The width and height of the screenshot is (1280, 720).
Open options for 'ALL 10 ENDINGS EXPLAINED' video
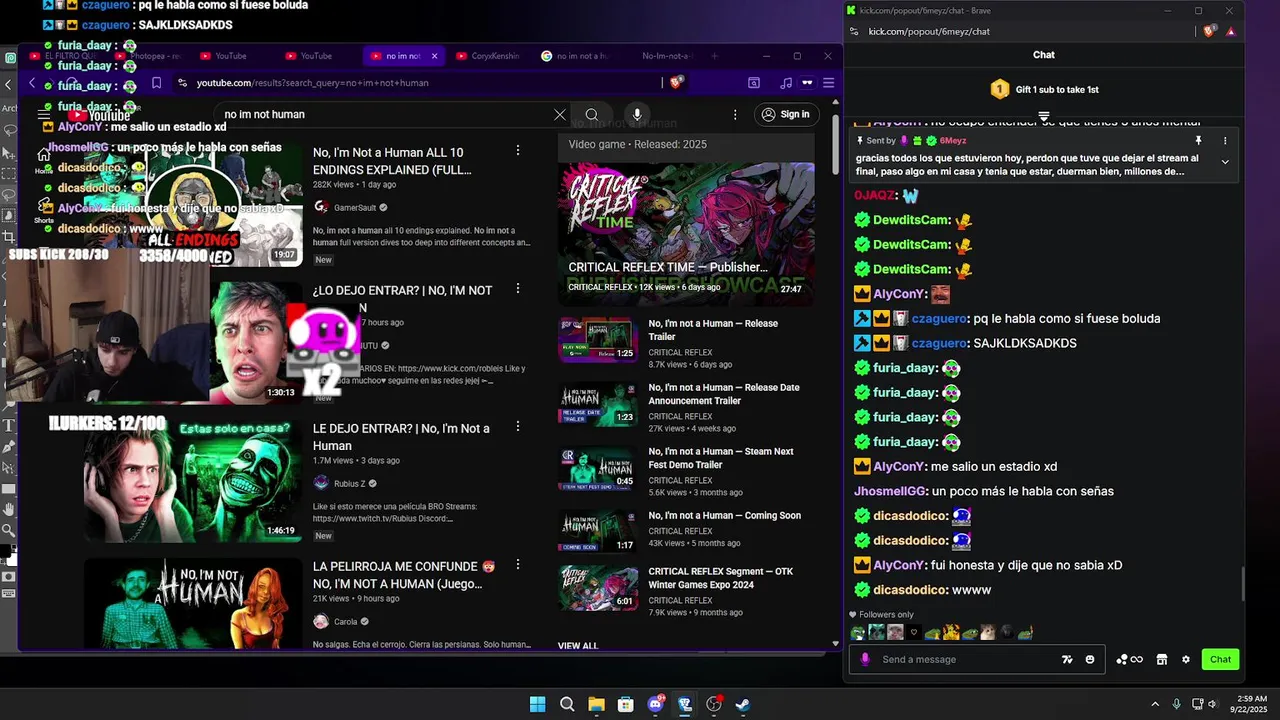point(517,150)
